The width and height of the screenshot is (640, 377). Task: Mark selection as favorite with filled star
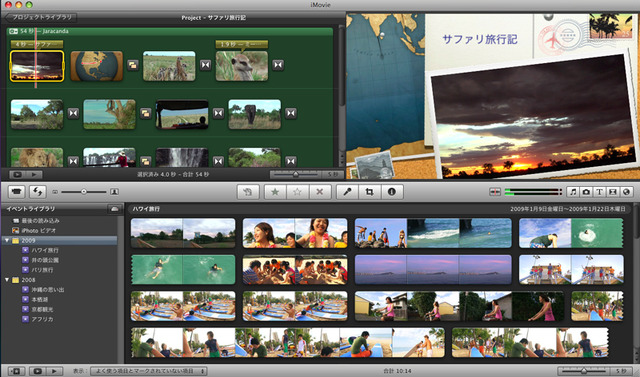[275, 192]
